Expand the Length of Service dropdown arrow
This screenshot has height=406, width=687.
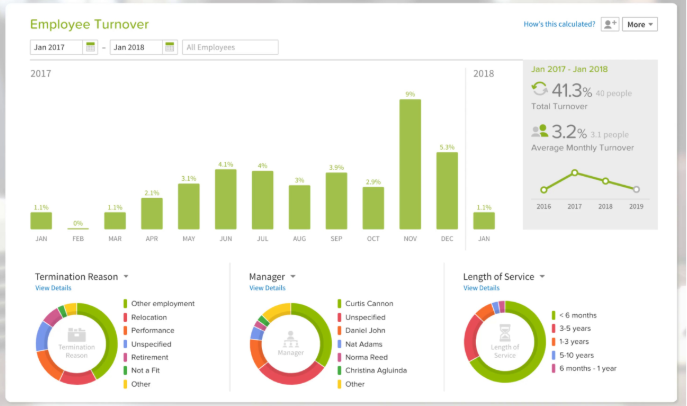(x=542, y=277)
